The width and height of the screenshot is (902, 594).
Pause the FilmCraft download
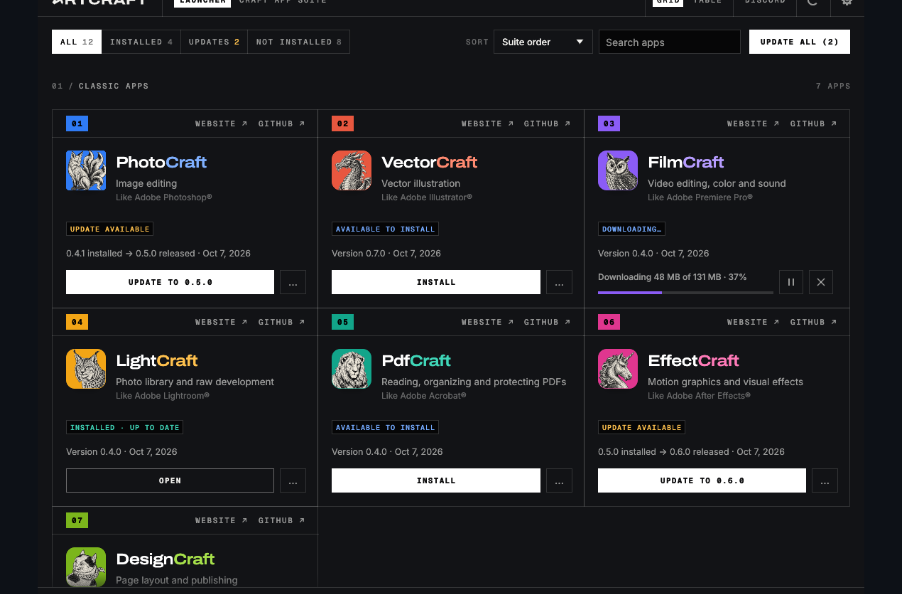[x=791, y=282]
